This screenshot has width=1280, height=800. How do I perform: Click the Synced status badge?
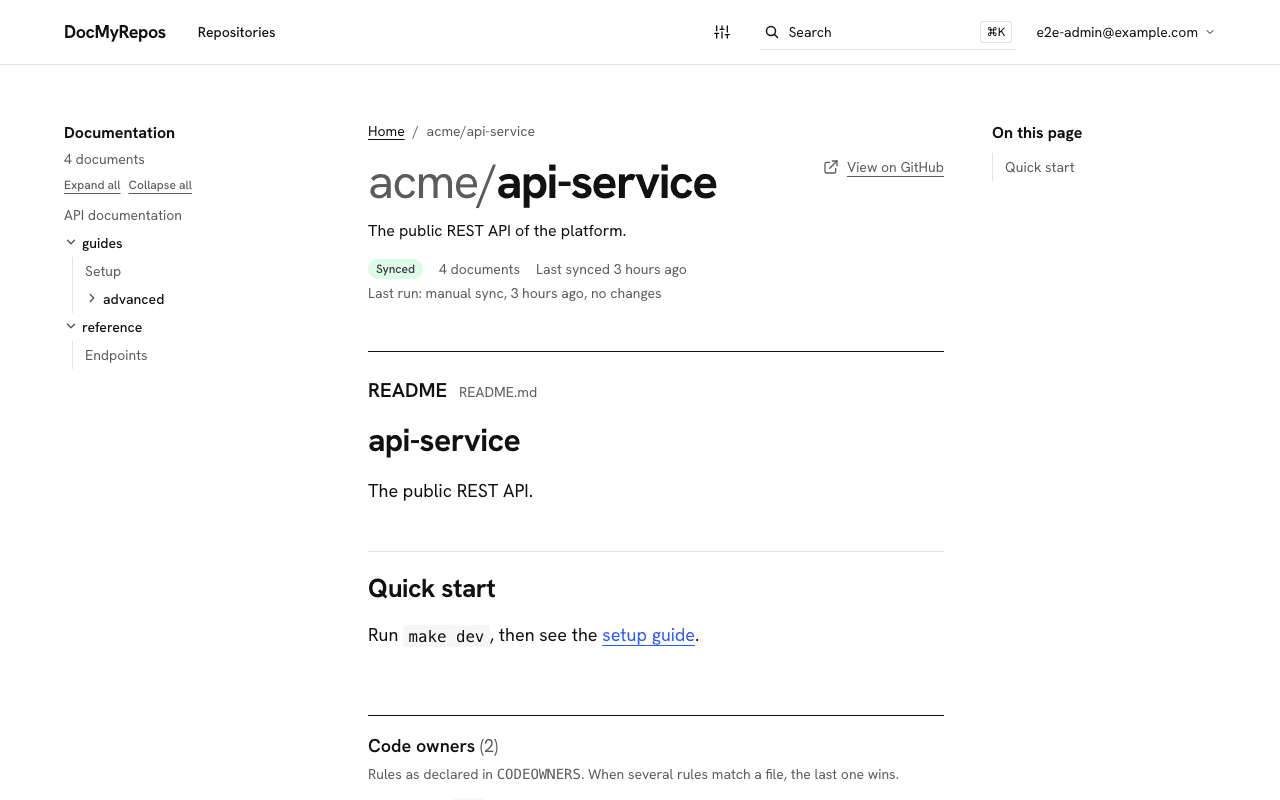[395, 269]
